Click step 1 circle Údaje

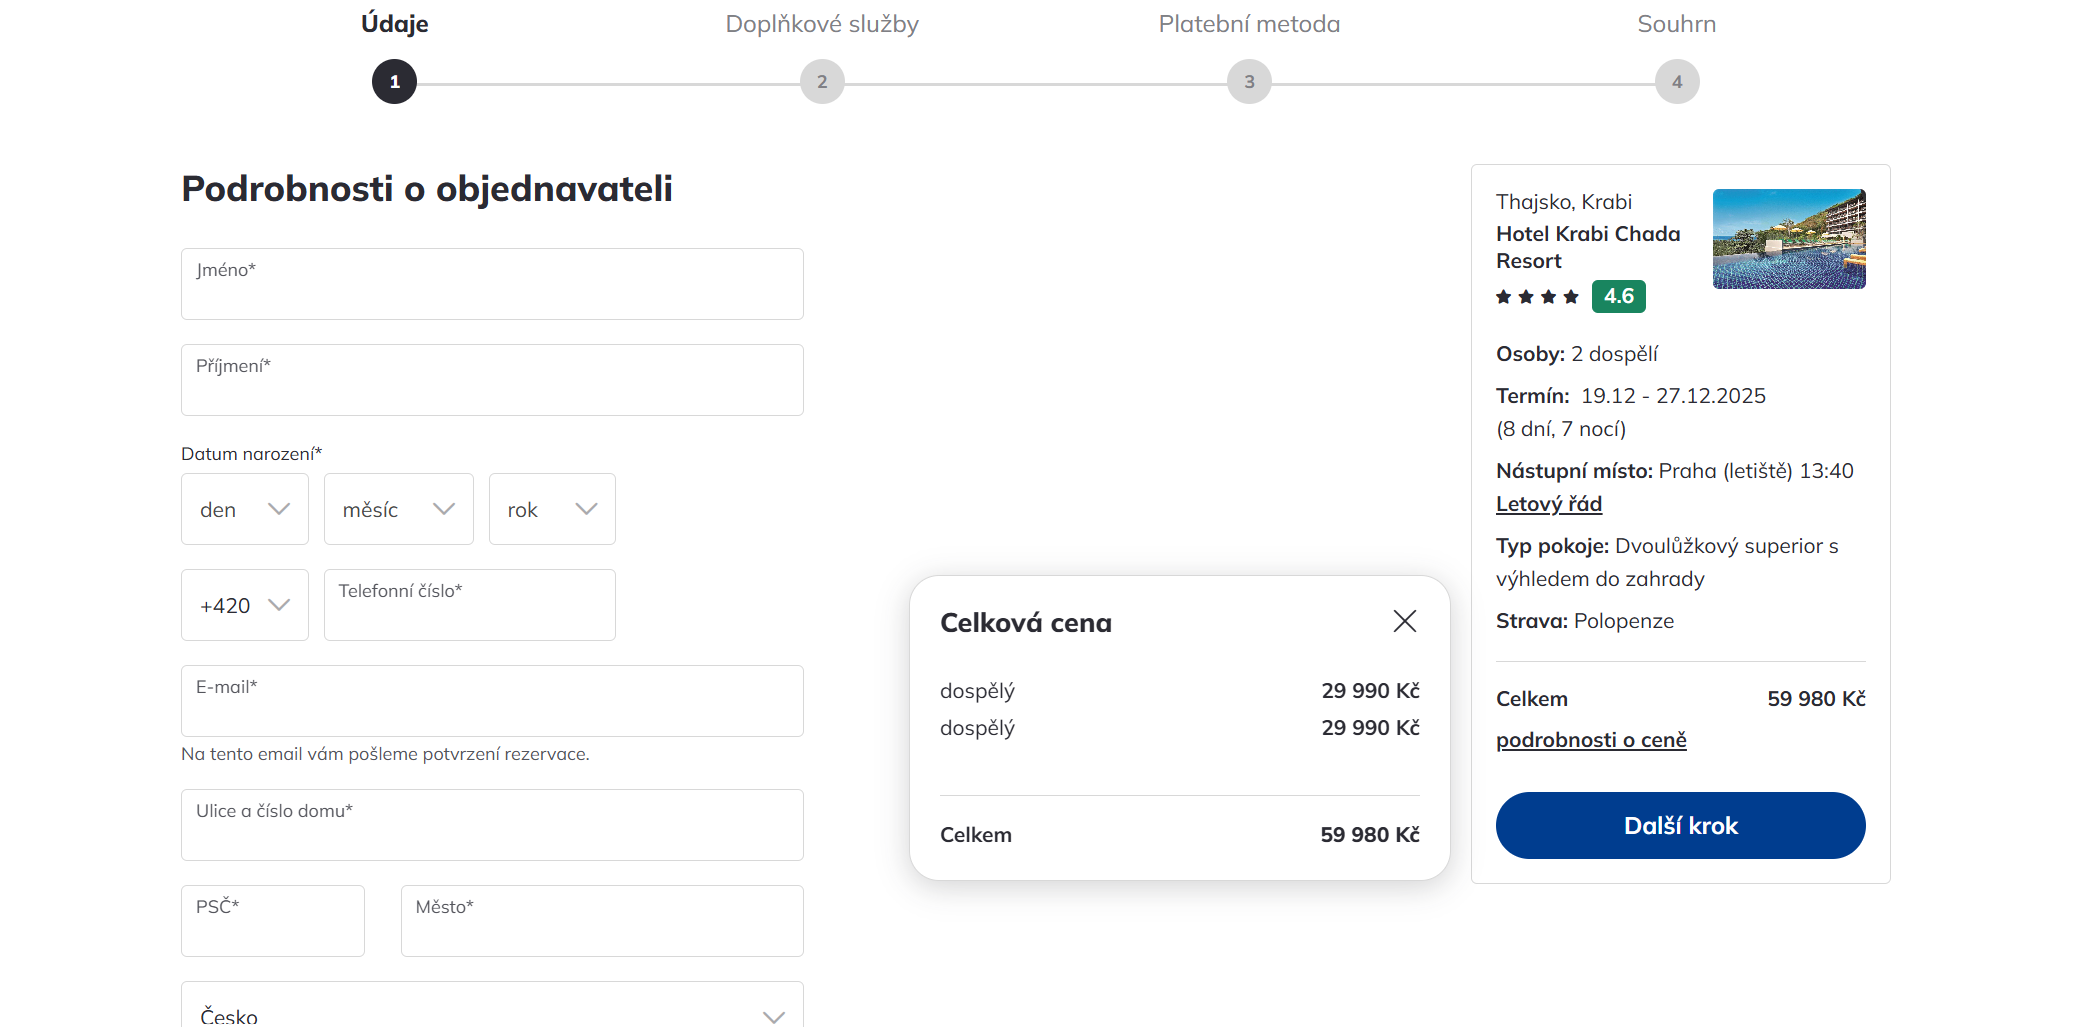tap(394, 82)
